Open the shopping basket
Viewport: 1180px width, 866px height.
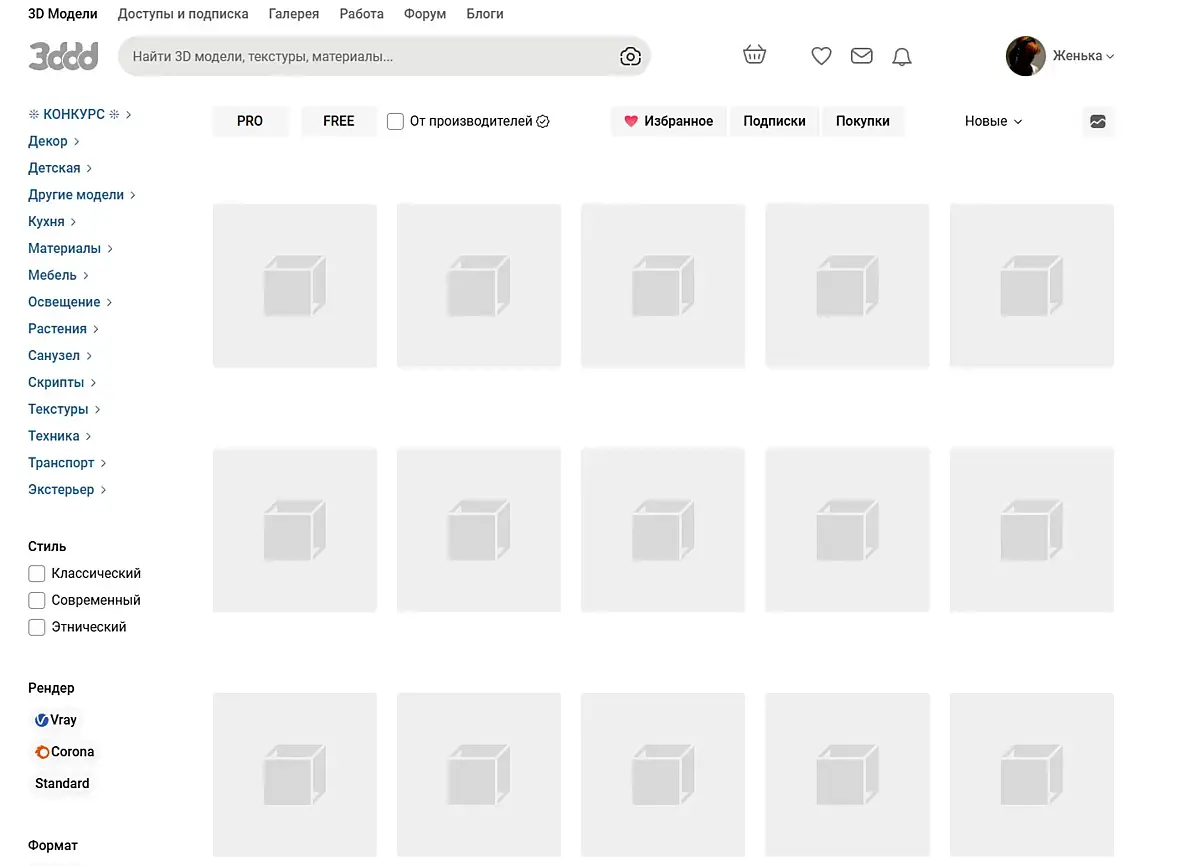pos(754,55)
